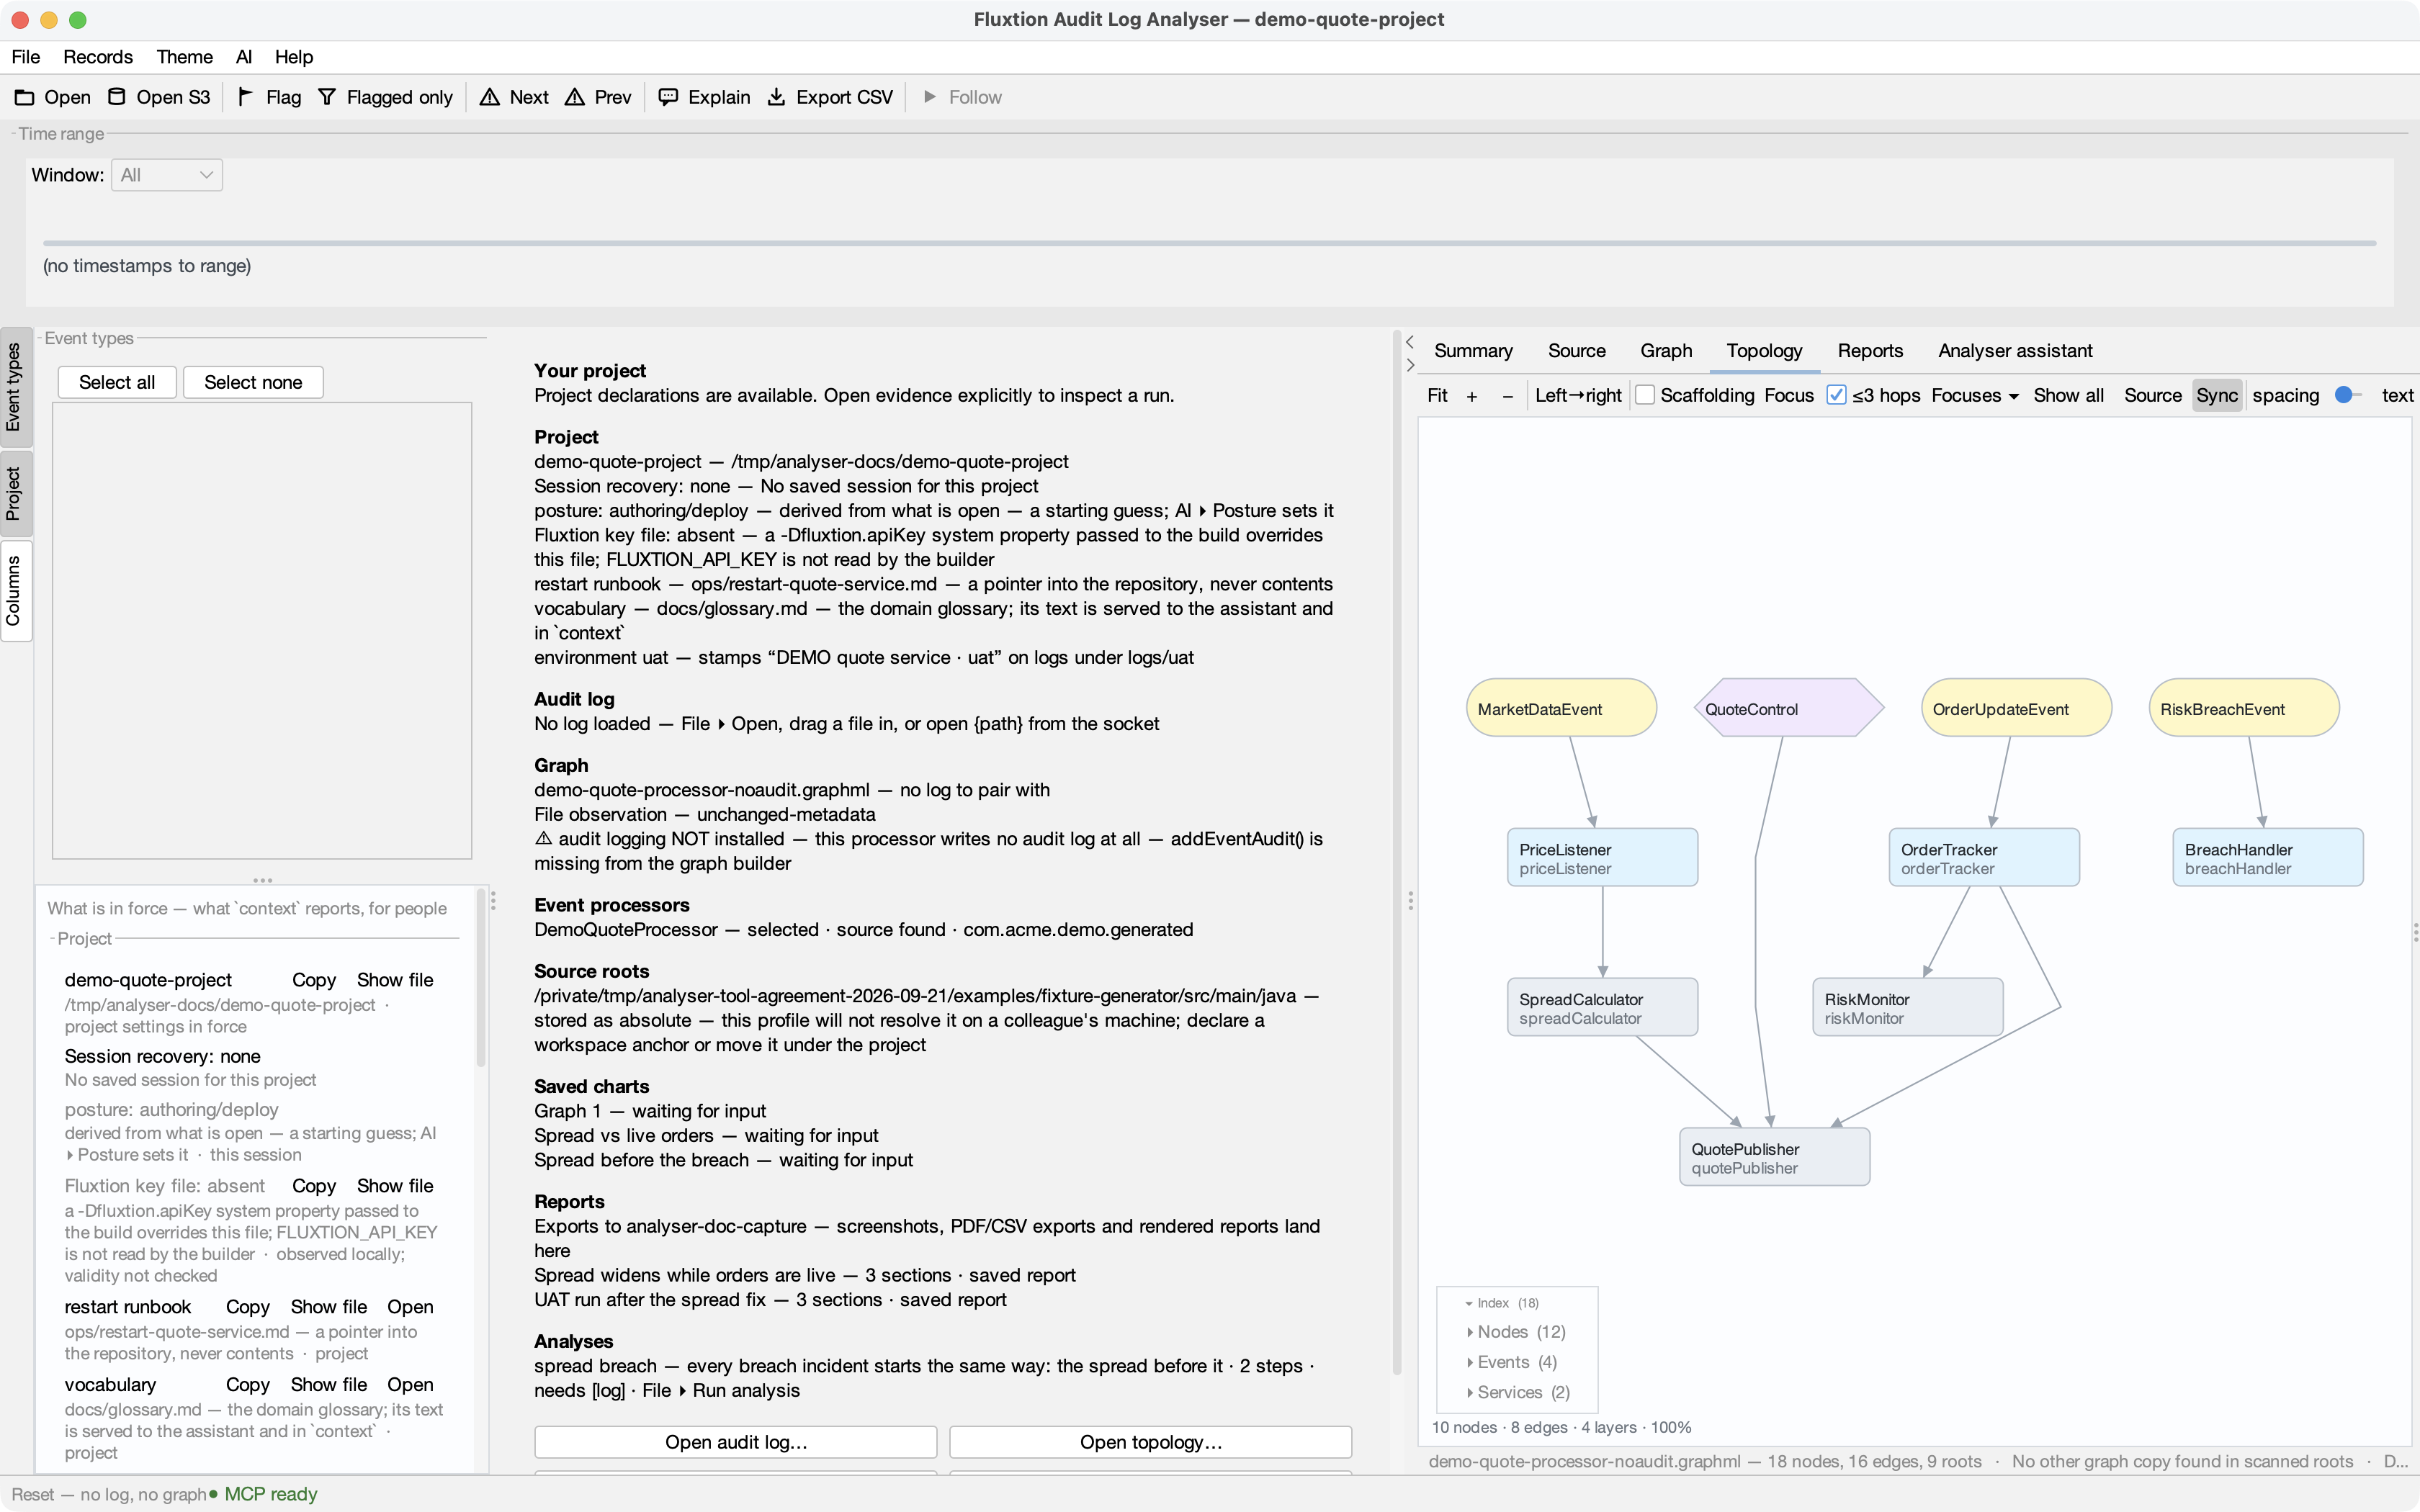This screenshot has width=2420, height=1512.
Task: Click the Flagged only filter icon
Action: [x=327, y=97]
